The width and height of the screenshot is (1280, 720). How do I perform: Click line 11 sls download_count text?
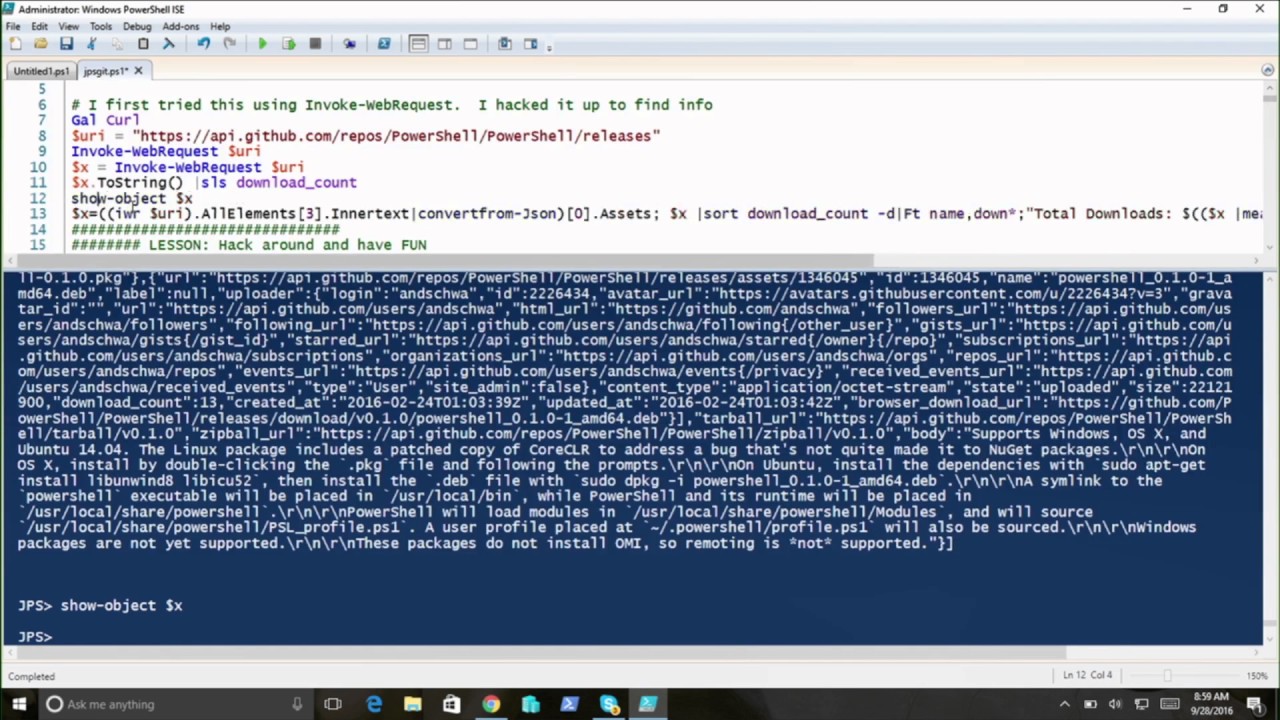[x=279, y=182]
